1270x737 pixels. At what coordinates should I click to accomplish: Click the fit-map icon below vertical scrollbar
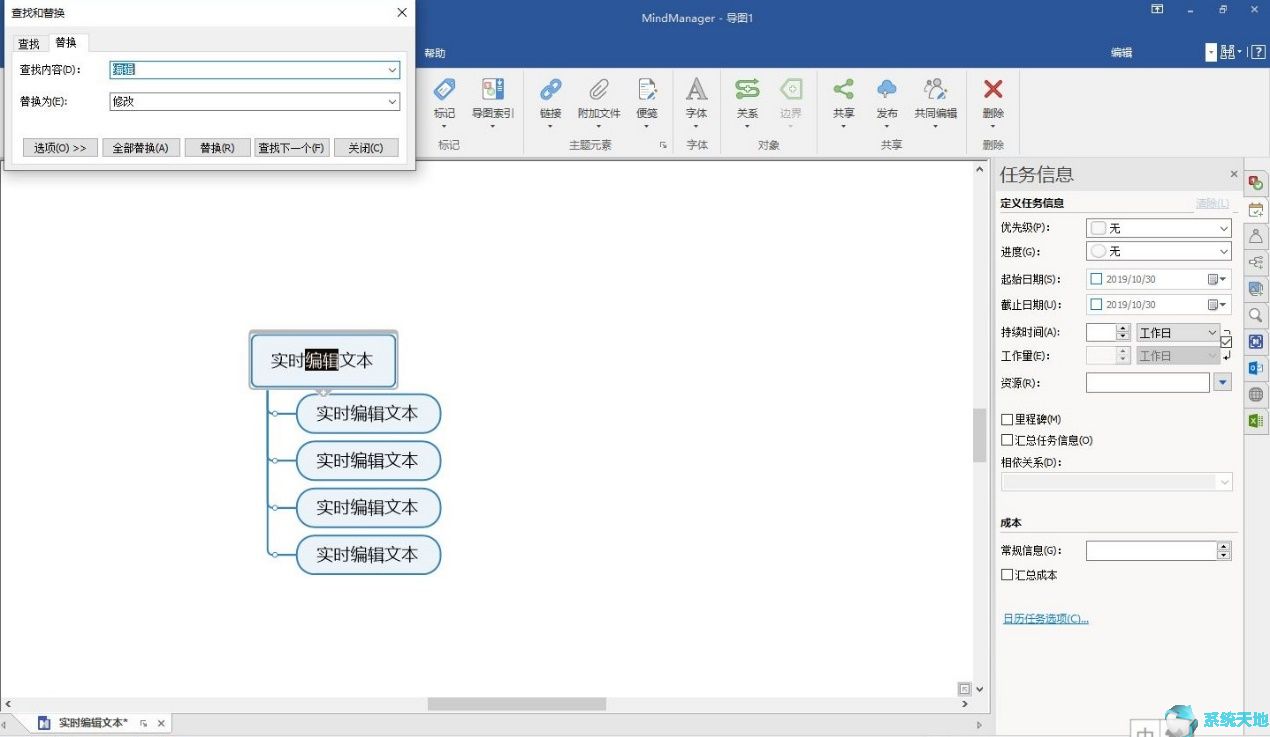point(964,688)
